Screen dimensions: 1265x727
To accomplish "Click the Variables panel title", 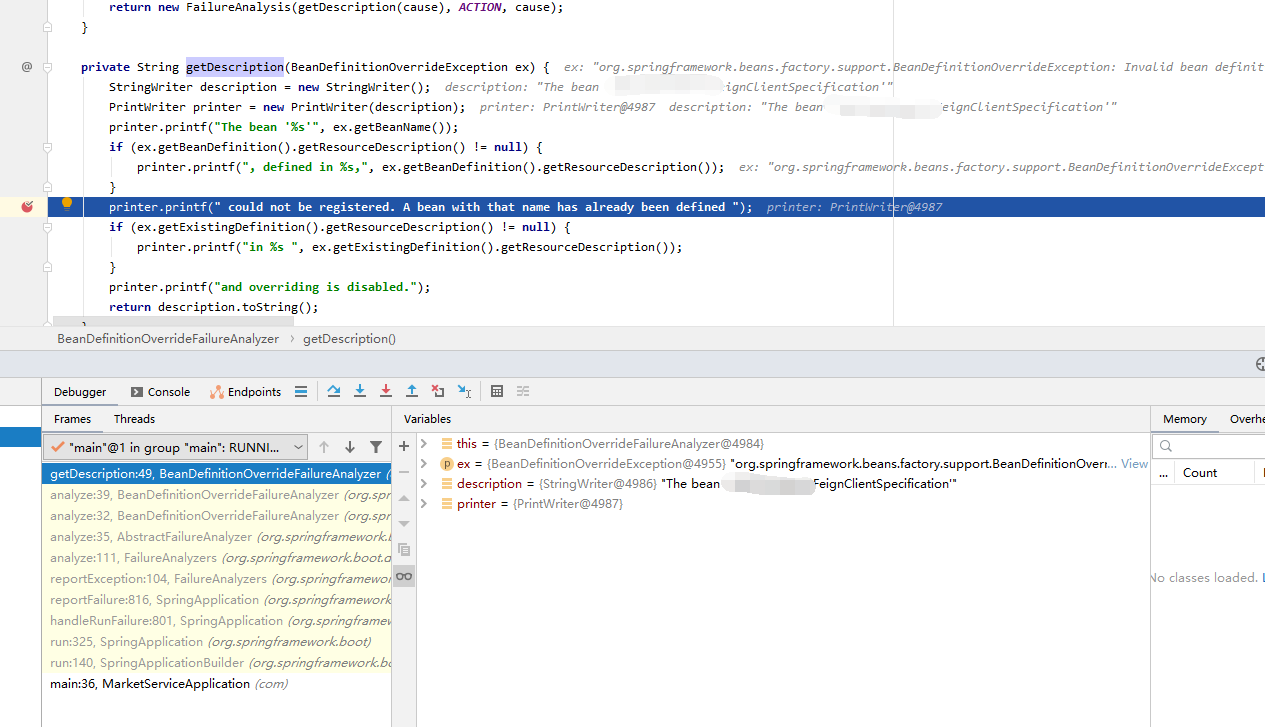I will point(427,419).
